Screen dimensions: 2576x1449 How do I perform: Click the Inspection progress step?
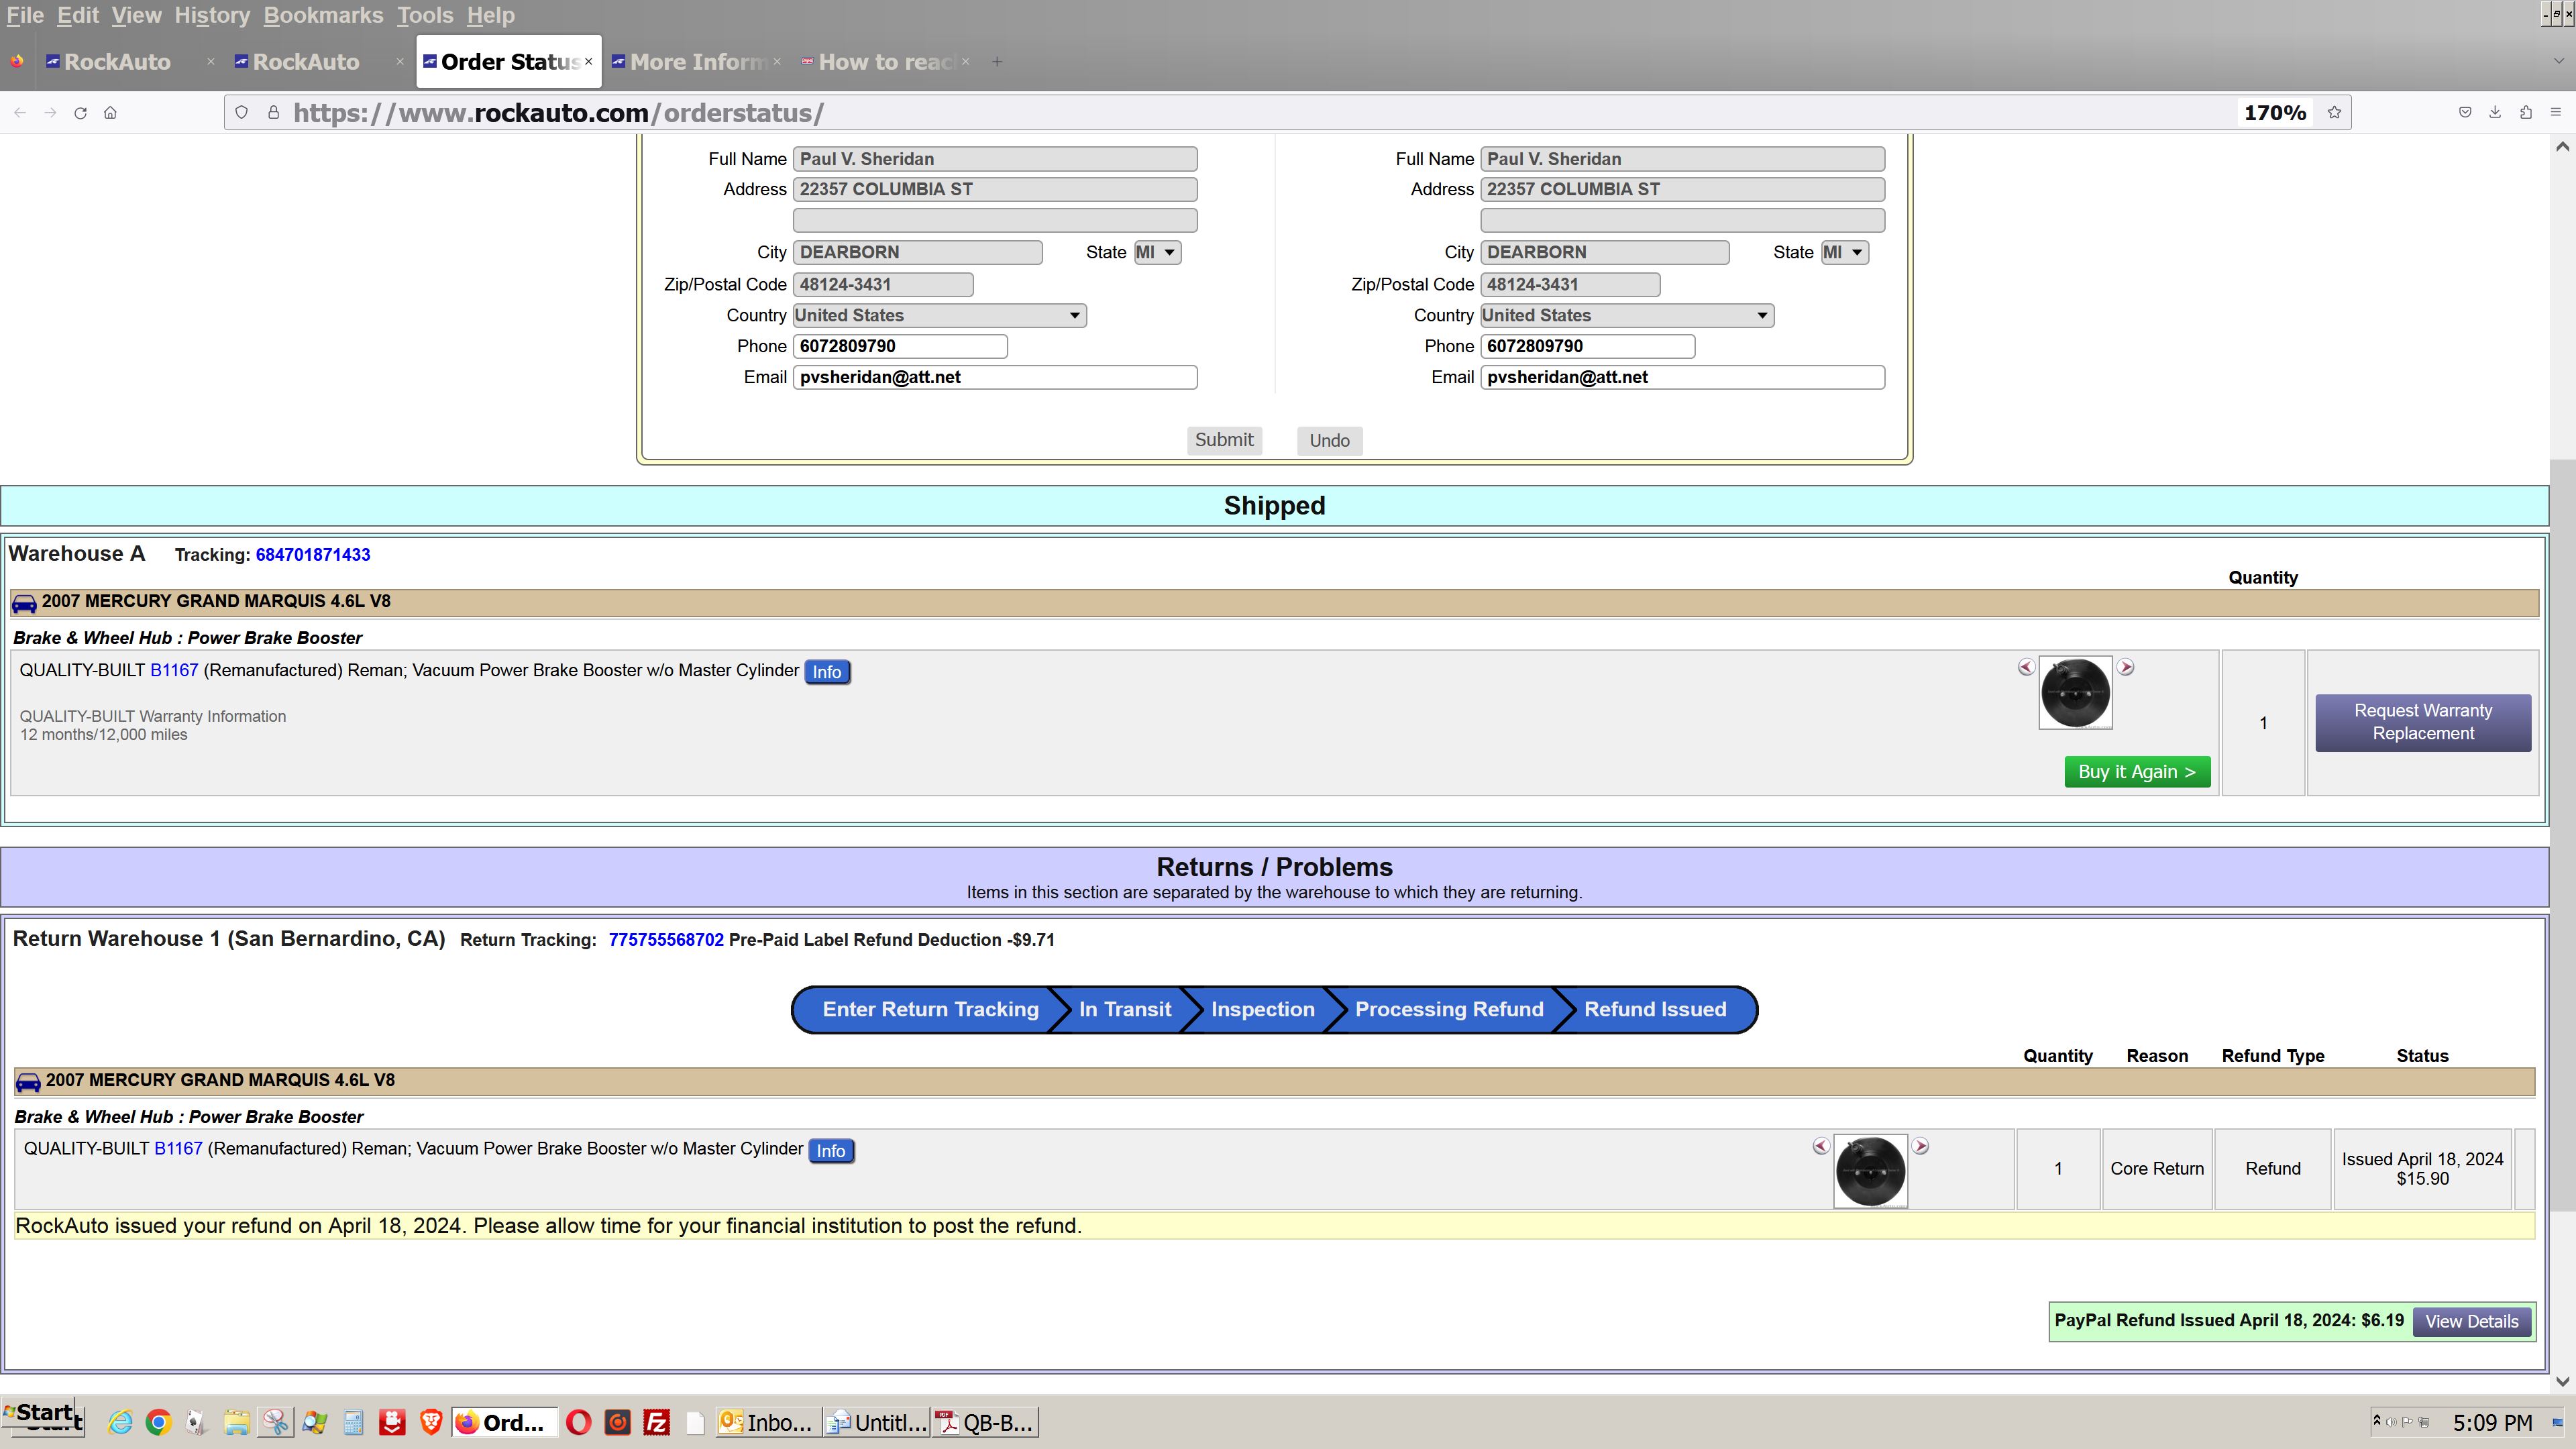tap(1263, 1010)
